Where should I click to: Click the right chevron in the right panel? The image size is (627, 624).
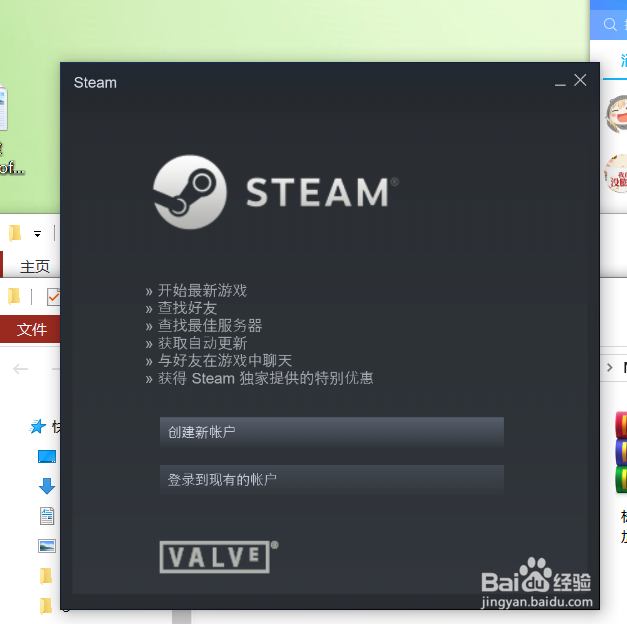point(609,368)
